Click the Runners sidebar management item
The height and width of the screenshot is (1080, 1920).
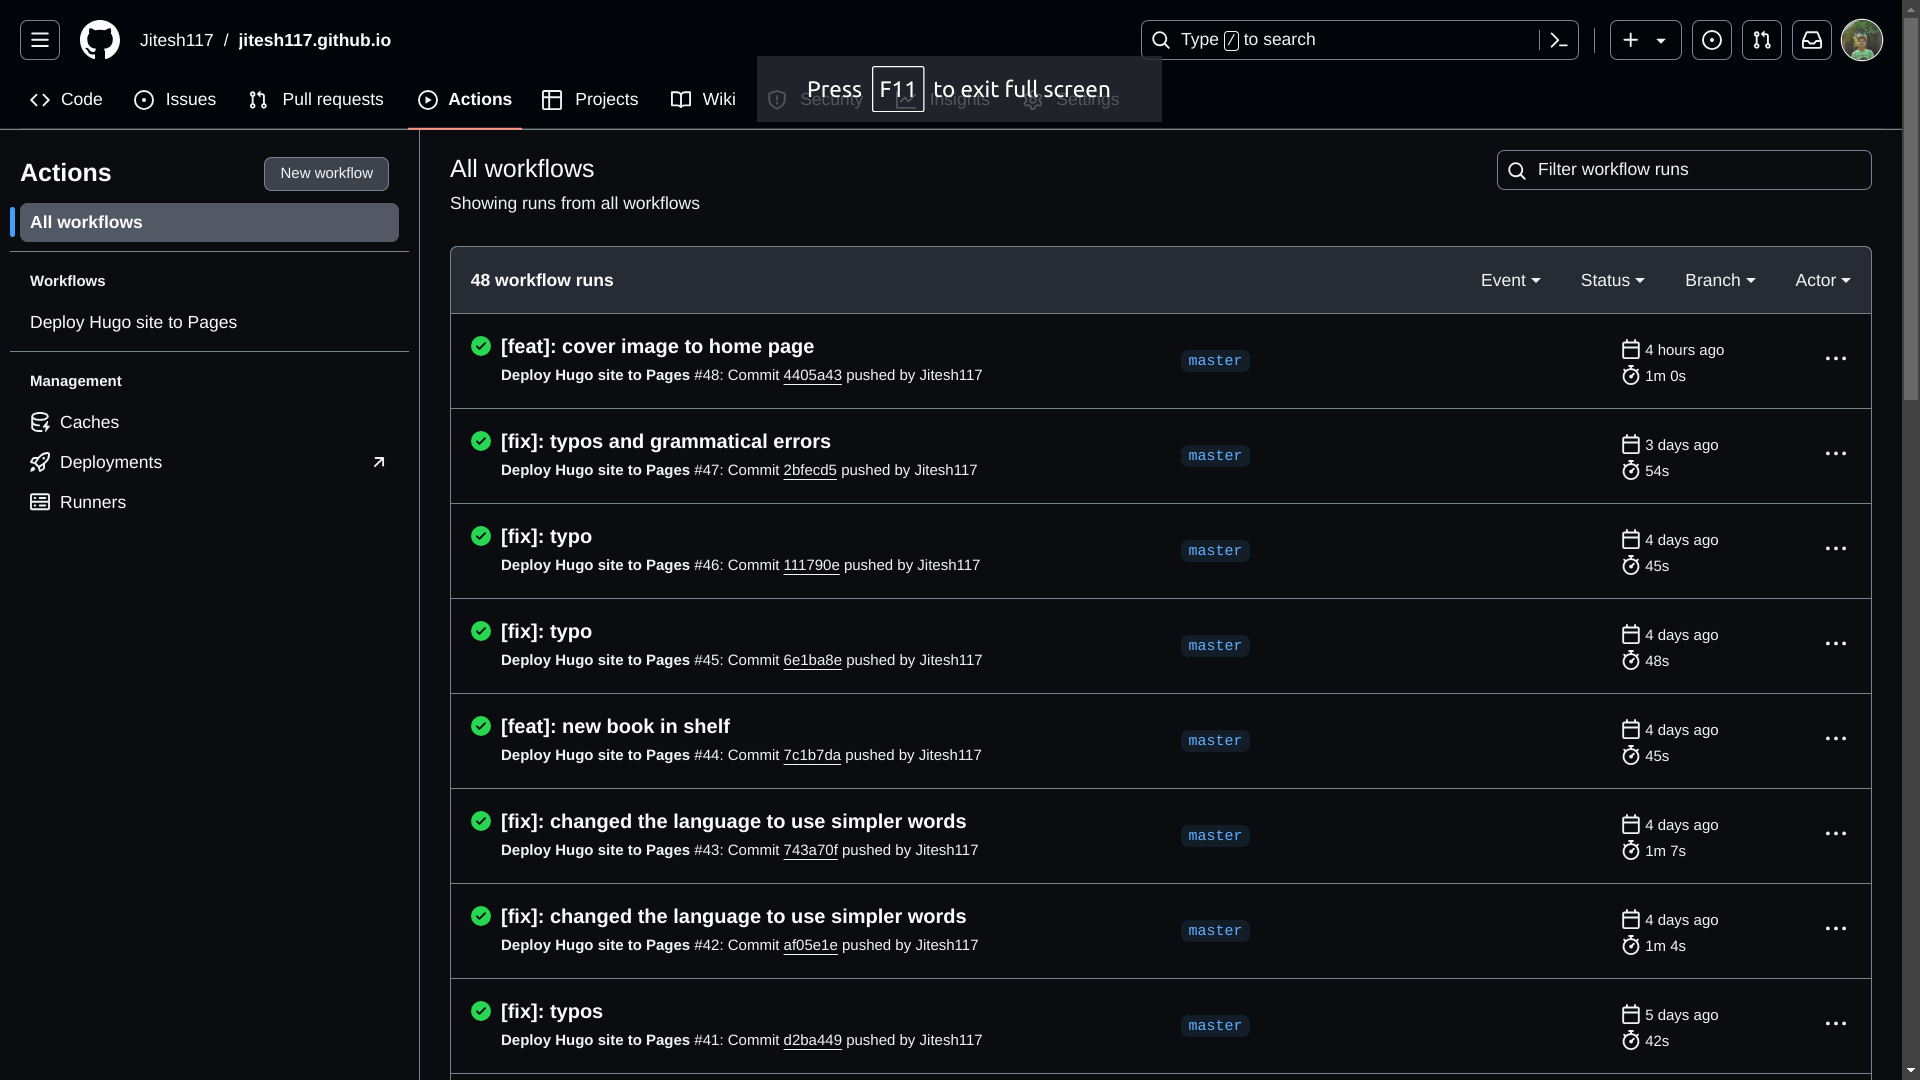[x=92, y=501]
